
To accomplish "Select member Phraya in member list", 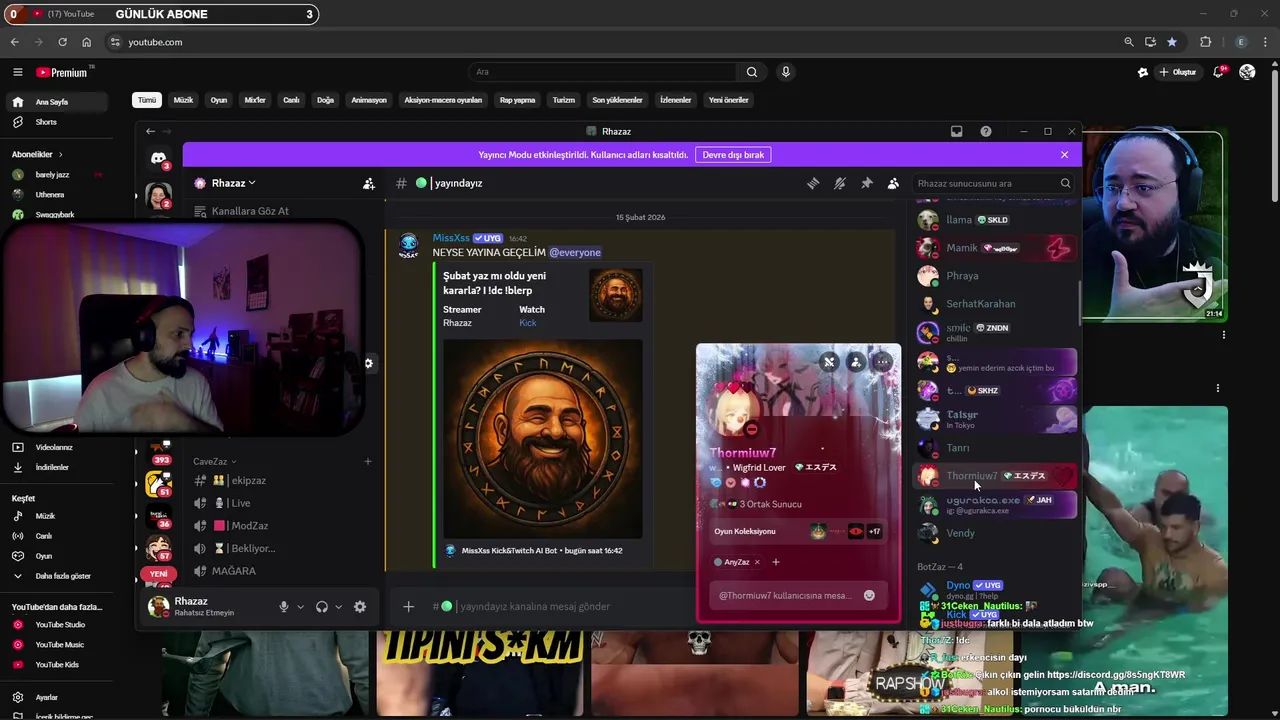I will (x=996, y=275).
